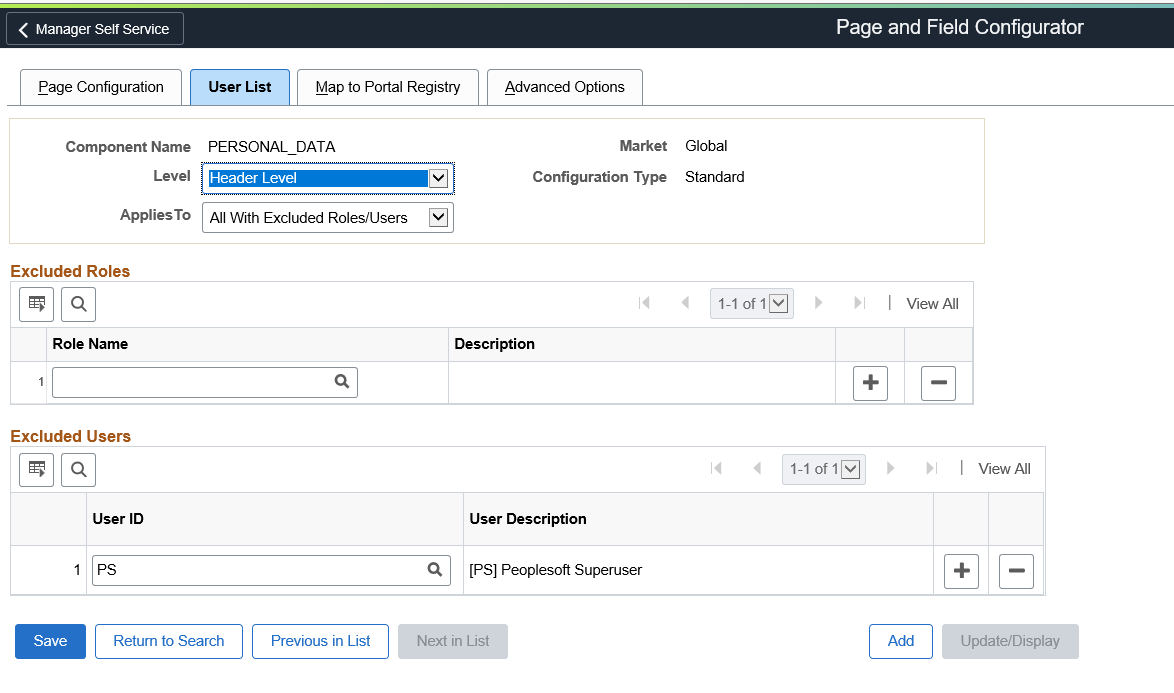Open the Role Name lookup magnifier
This screenshot has height=693, width=1174.
coord(342,381)
